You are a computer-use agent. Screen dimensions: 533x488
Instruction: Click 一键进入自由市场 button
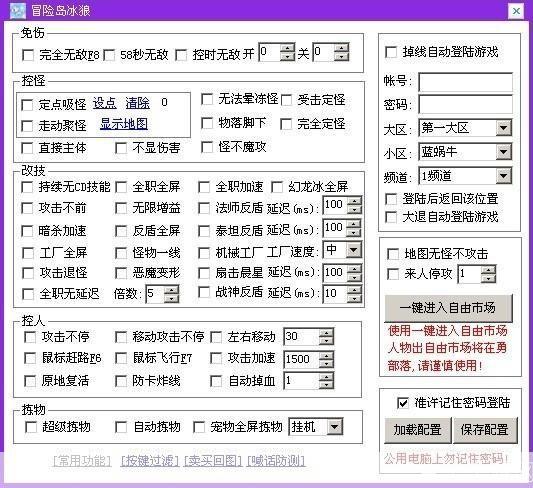448,308
